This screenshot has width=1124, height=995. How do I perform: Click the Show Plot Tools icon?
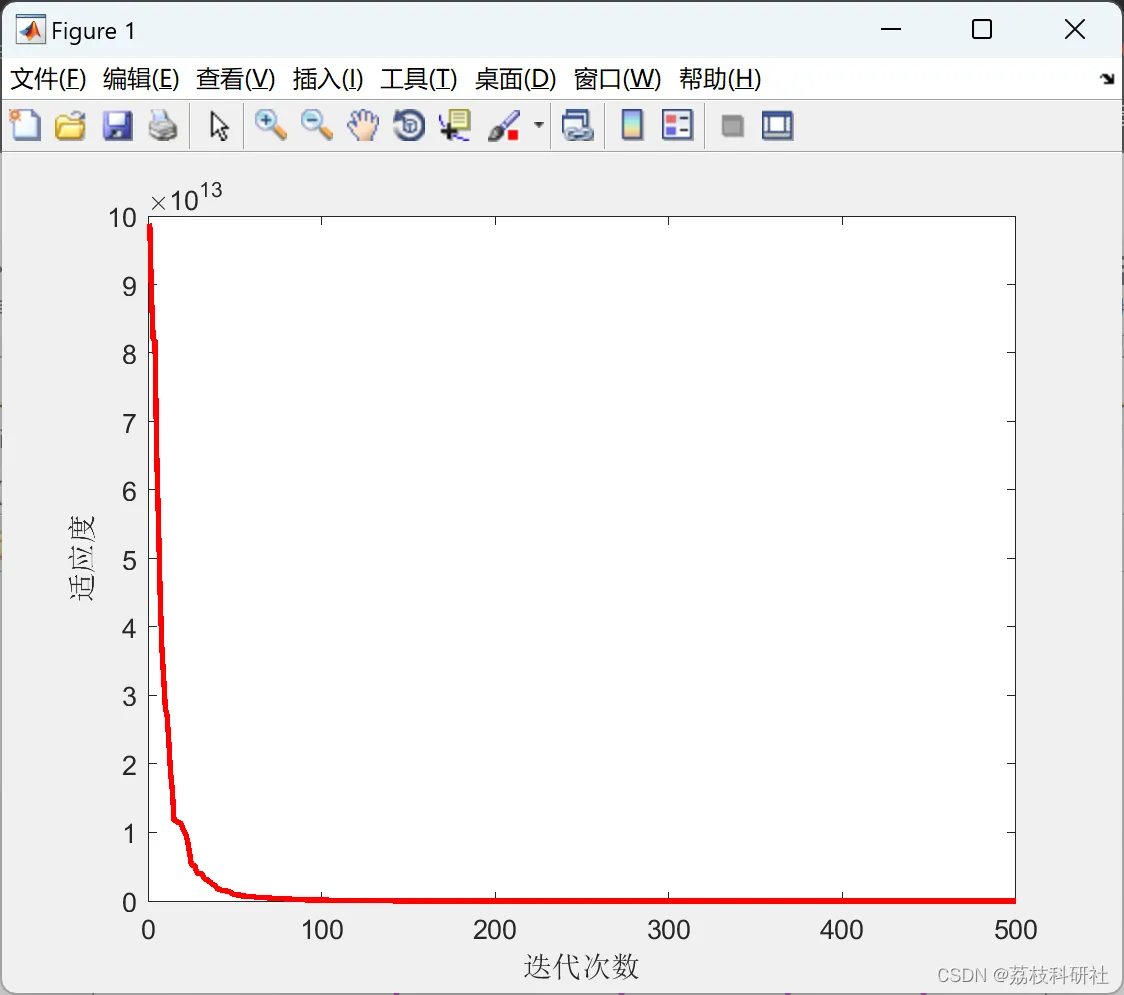777,125
